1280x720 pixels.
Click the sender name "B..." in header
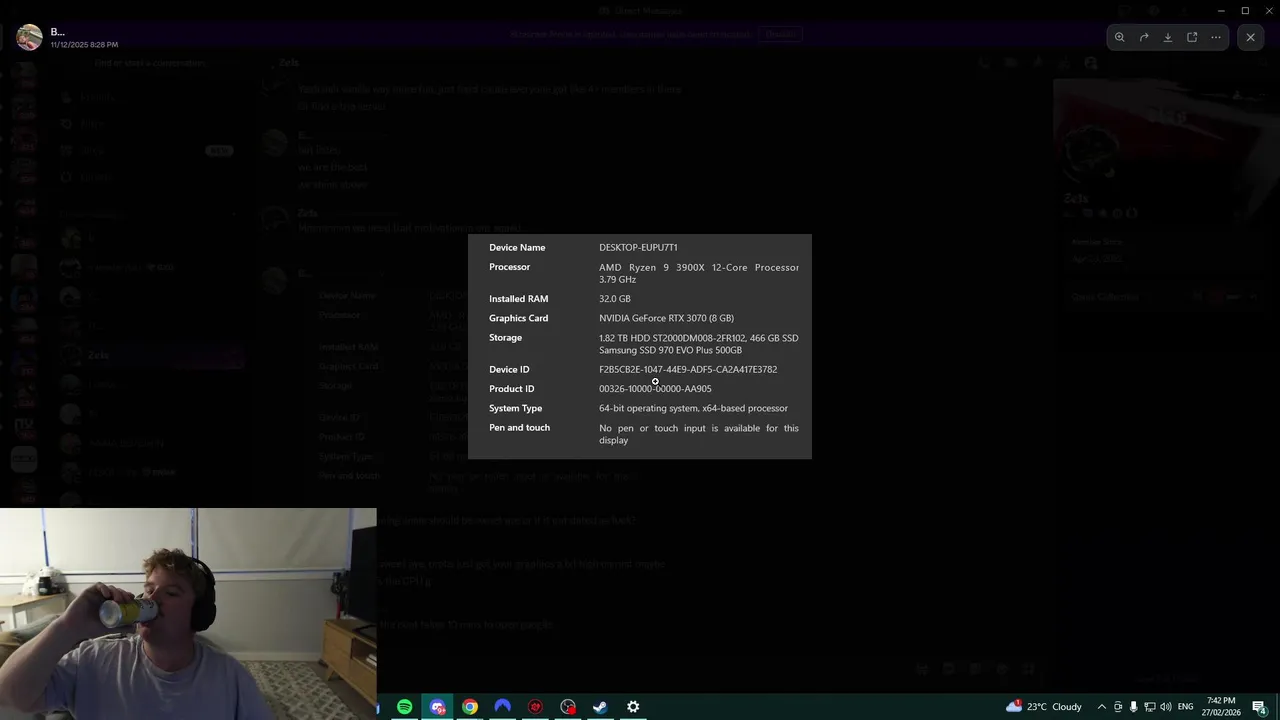(58, 32)
